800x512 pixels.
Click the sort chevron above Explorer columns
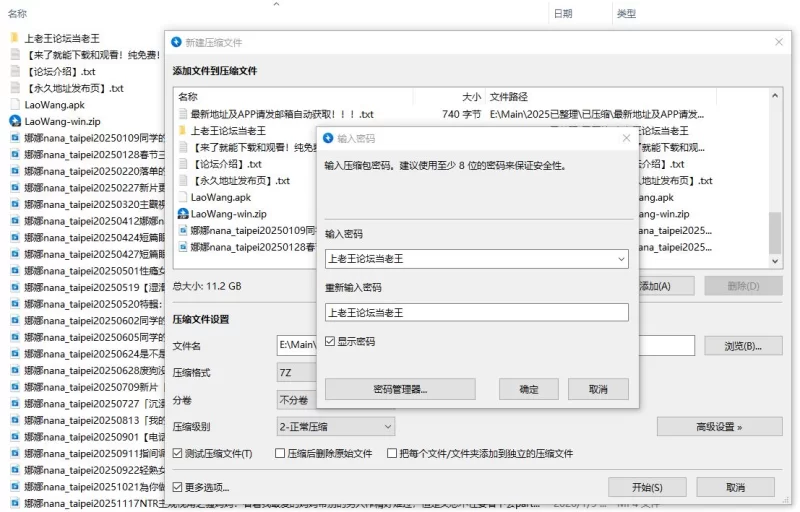pyautogui.click(x=277, y=4)
